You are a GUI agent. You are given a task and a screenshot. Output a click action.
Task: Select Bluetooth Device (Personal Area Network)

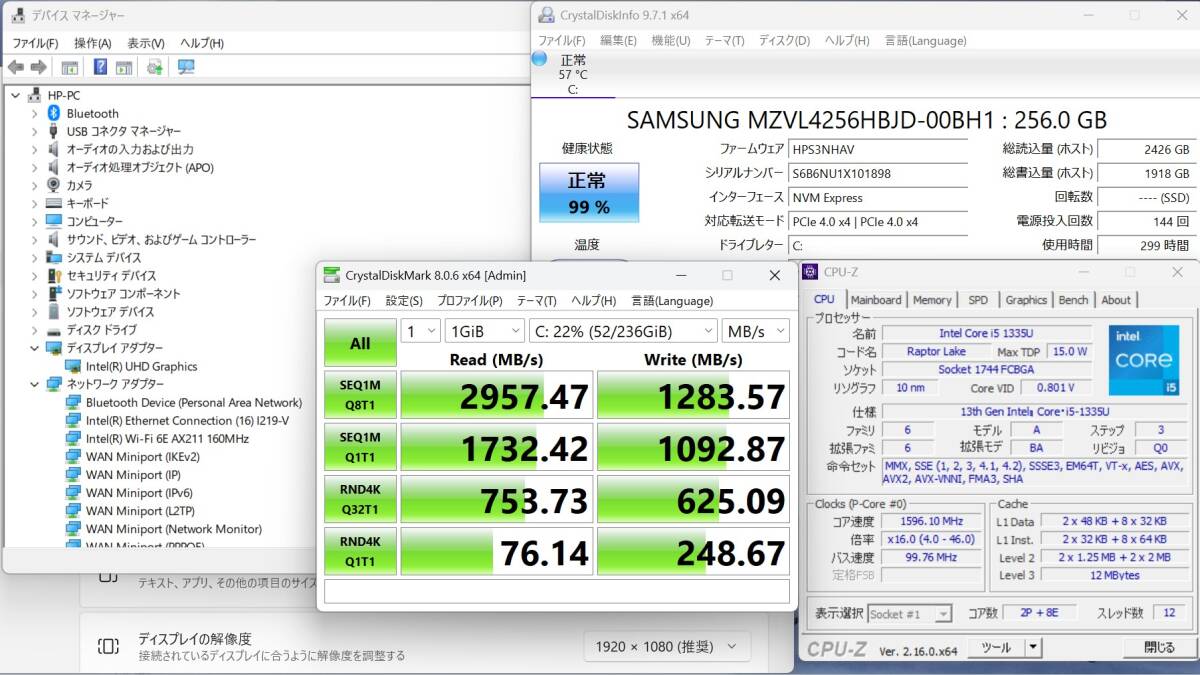[x=194, y=402]
